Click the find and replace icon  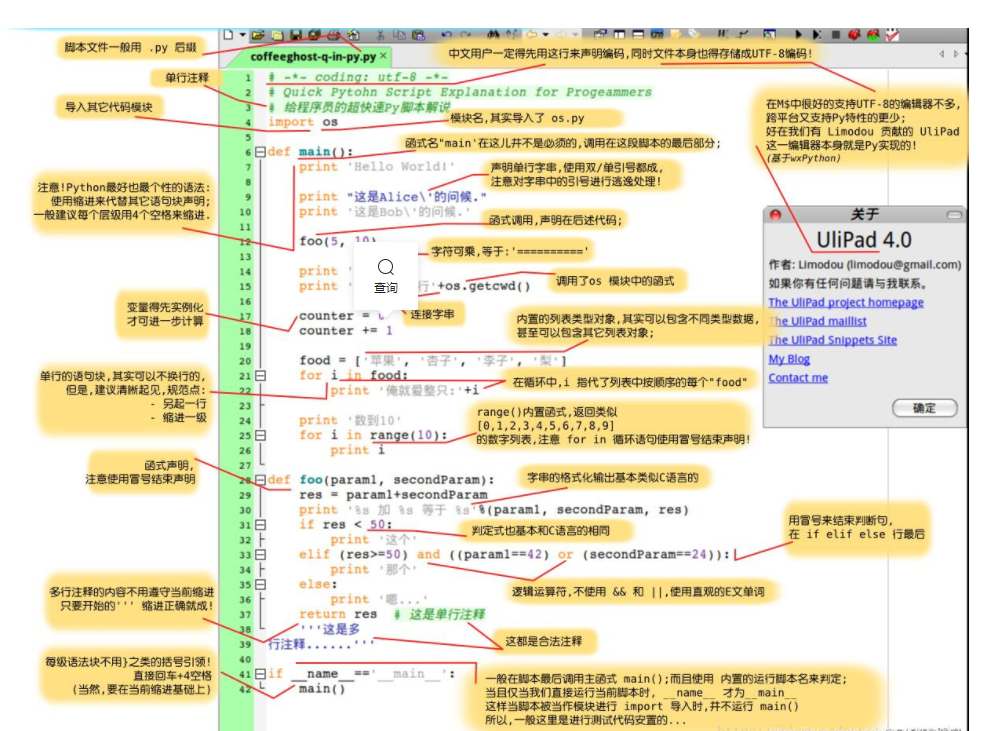tap(513, 34)
